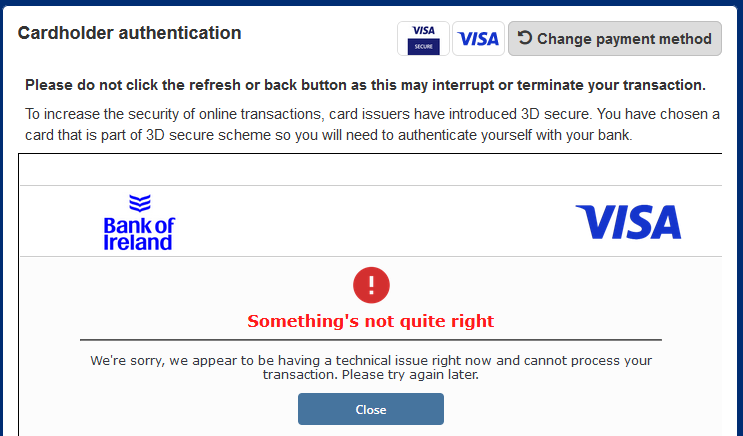Click the Cardholder authentication title

coord(130,33)
